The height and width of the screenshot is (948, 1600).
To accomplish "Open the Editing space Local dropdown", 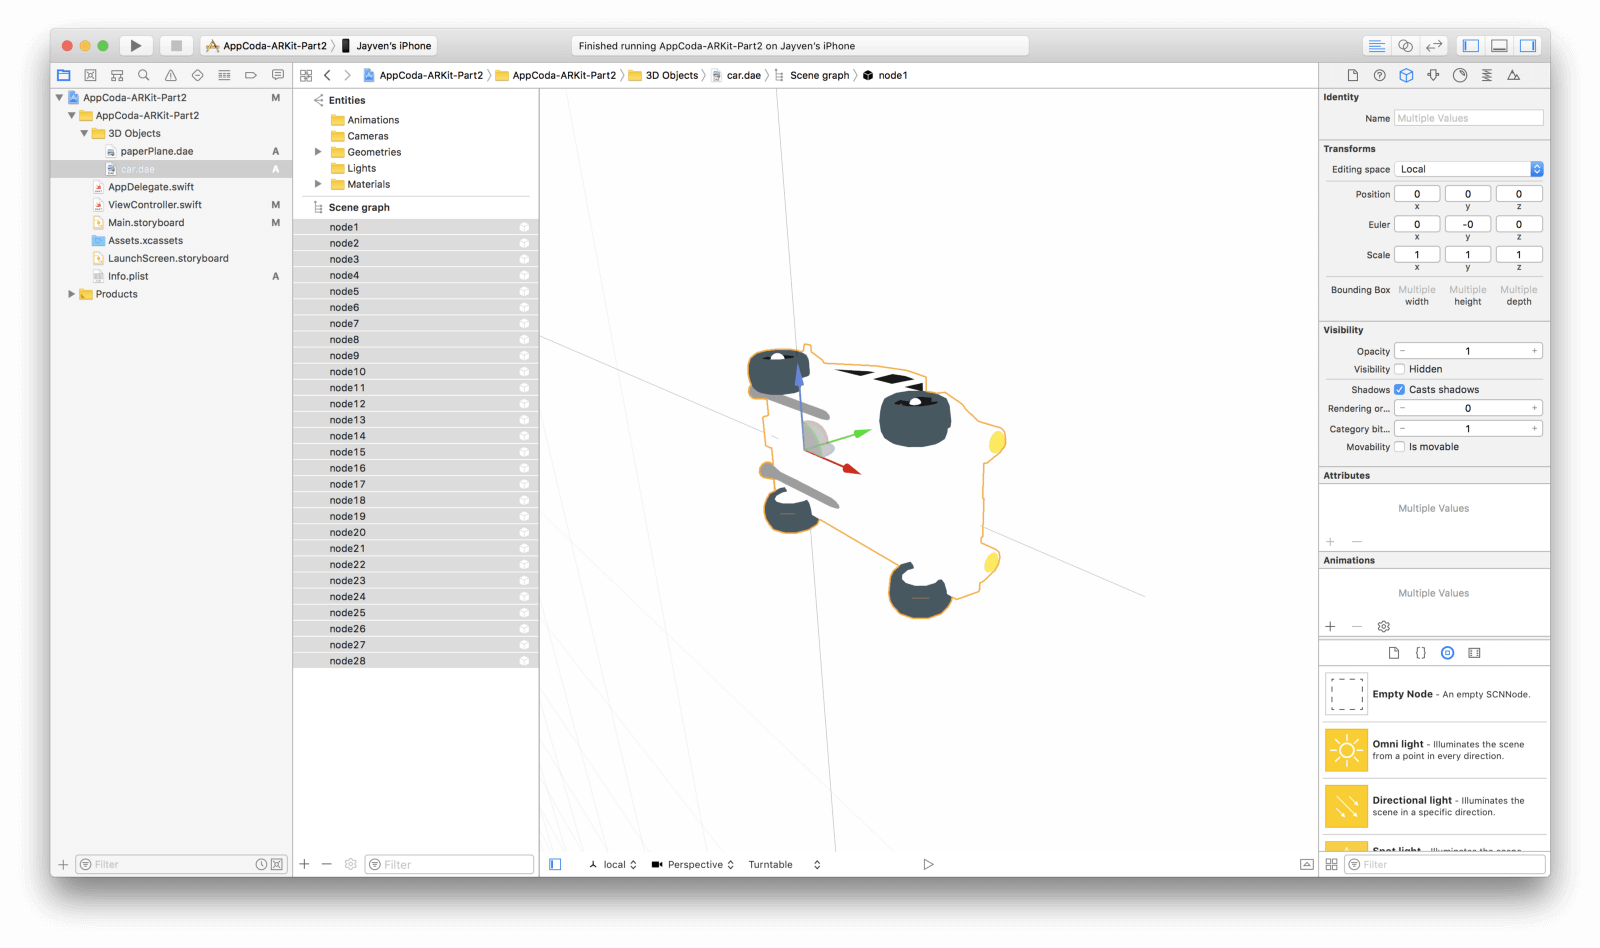I will pyautogui.click(x=1468, y=169).
